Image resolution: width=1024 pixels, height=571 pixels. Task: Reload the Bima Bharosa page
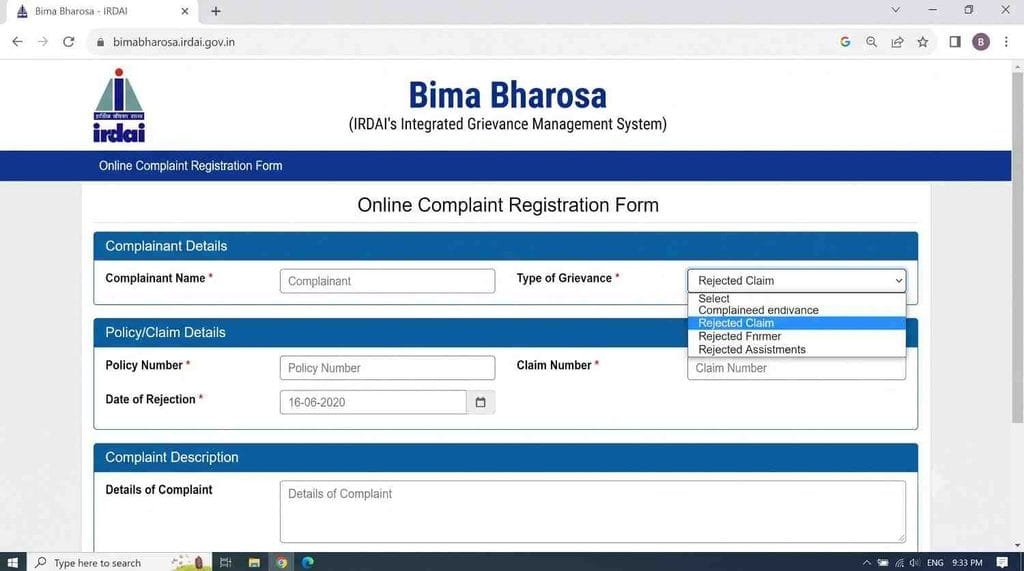69,42
